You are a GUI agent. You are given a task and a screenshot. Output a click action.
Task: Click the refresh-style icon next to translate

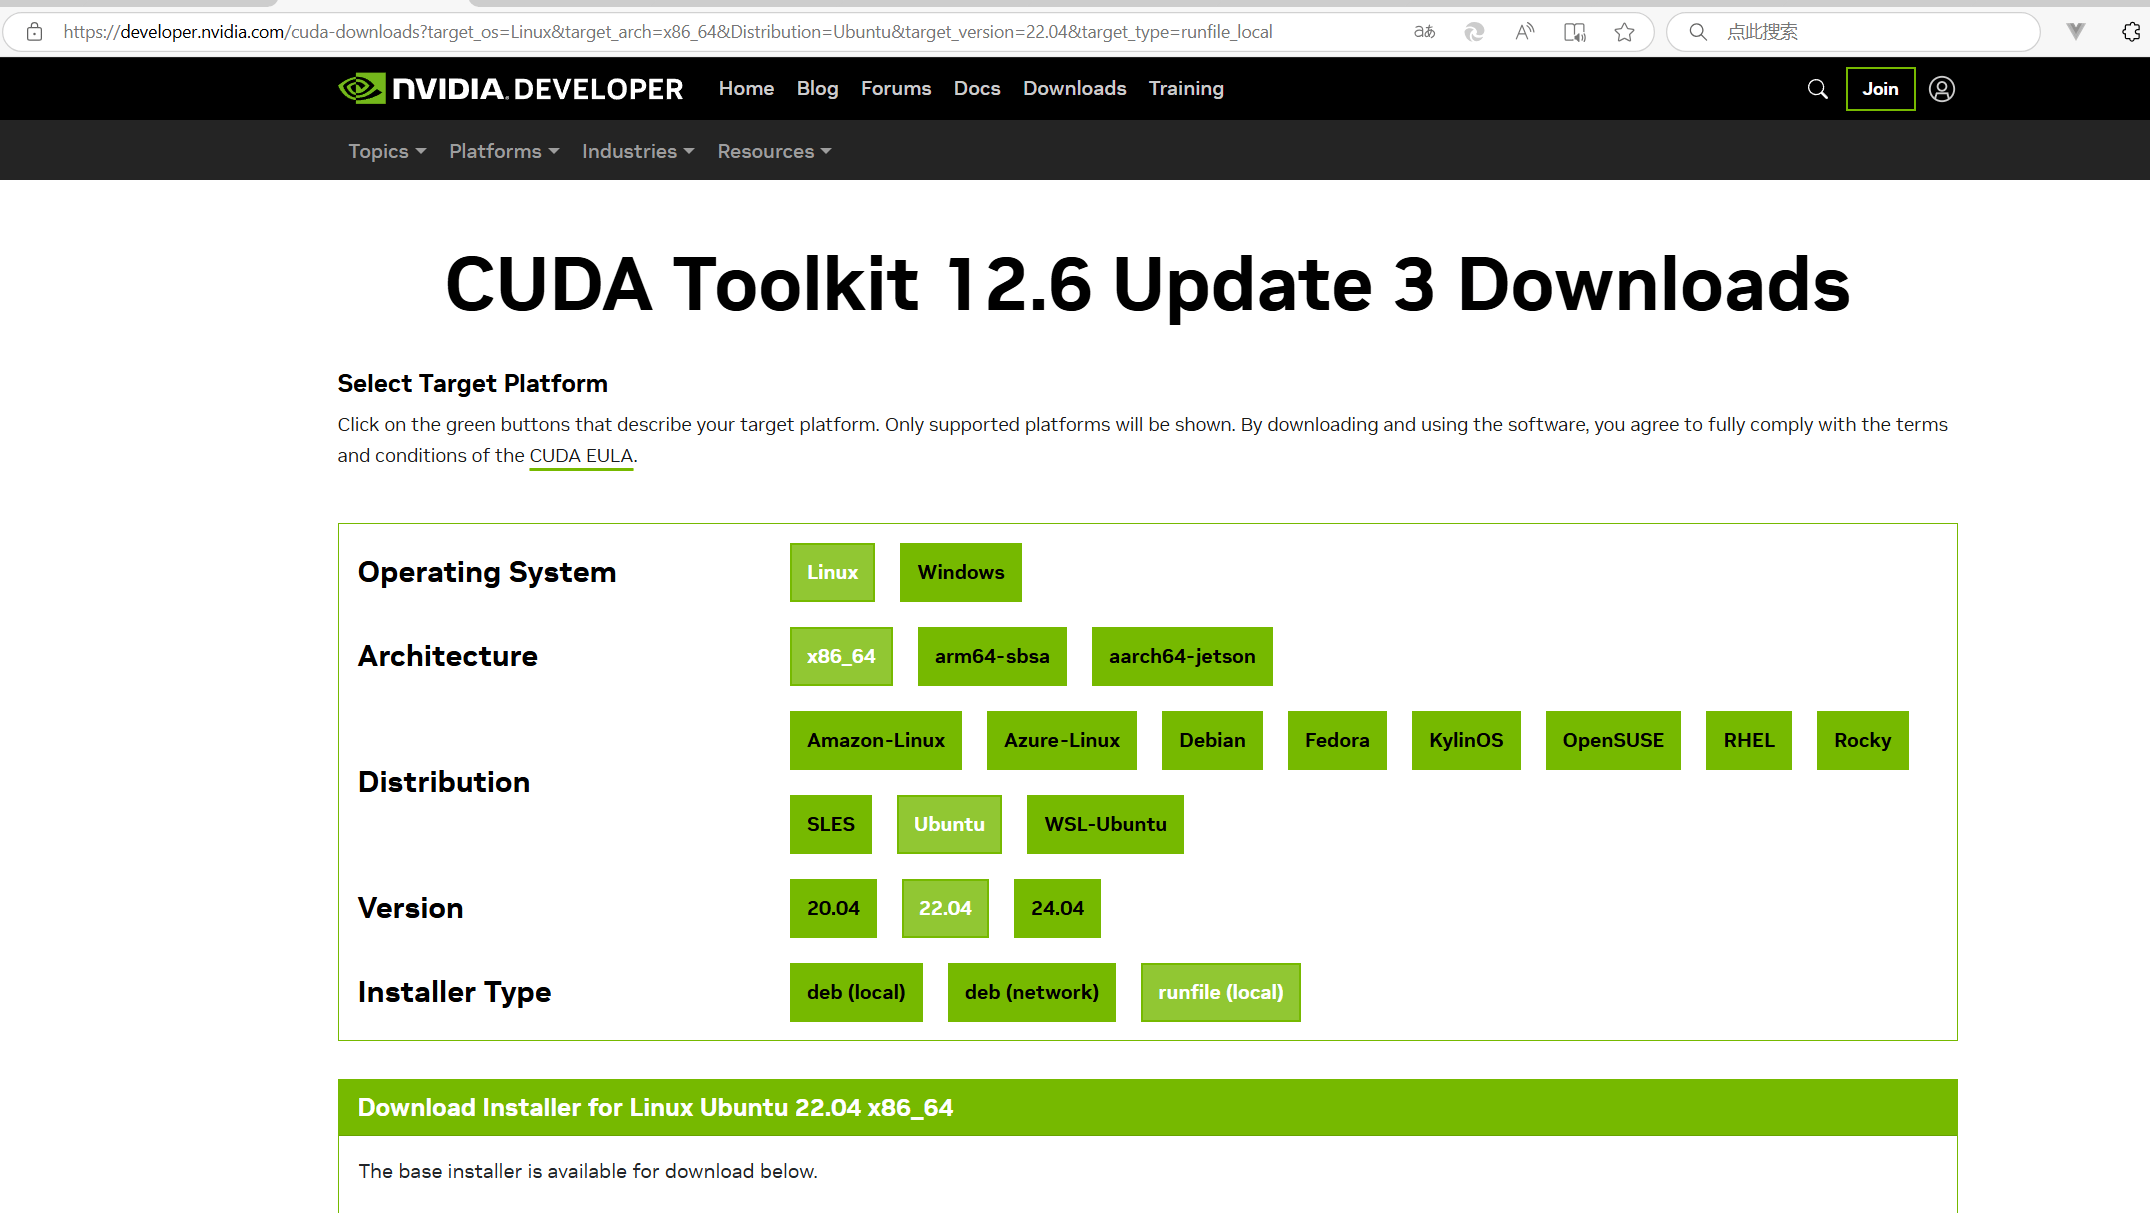[1474, 32]
